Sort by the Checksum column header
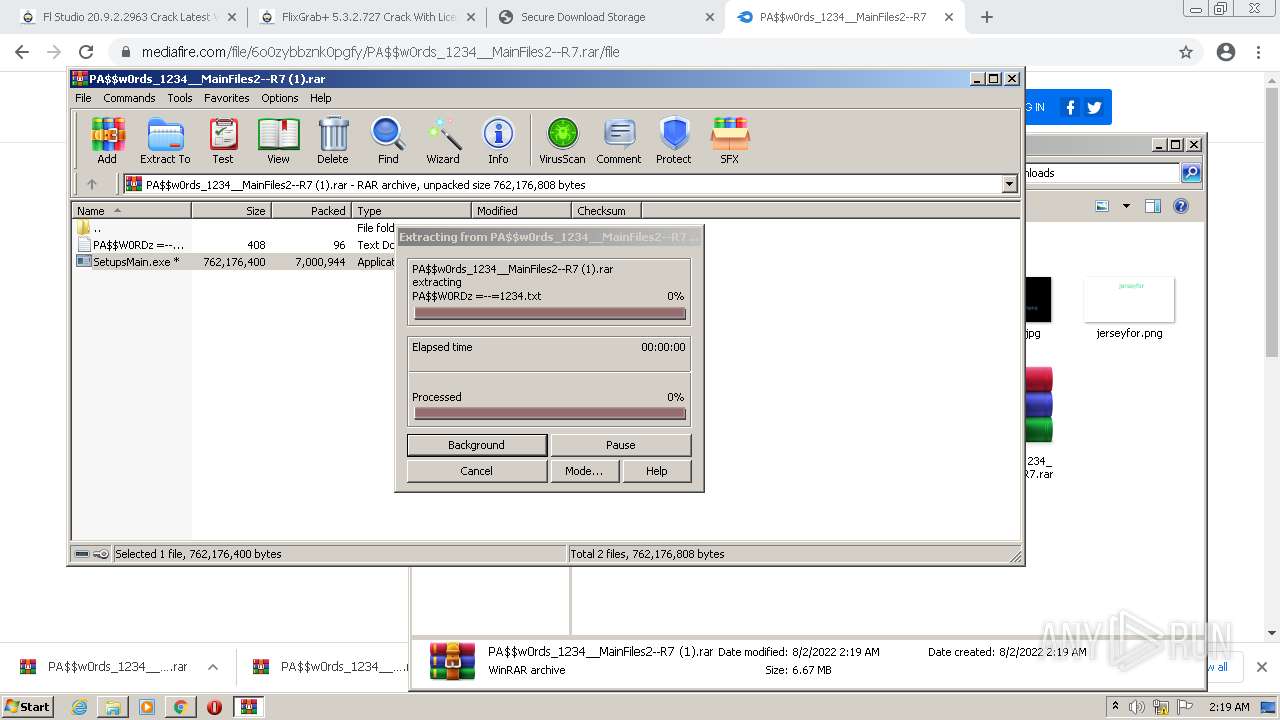The width and height of the screenshot is (1280, 720). point(606,211)
